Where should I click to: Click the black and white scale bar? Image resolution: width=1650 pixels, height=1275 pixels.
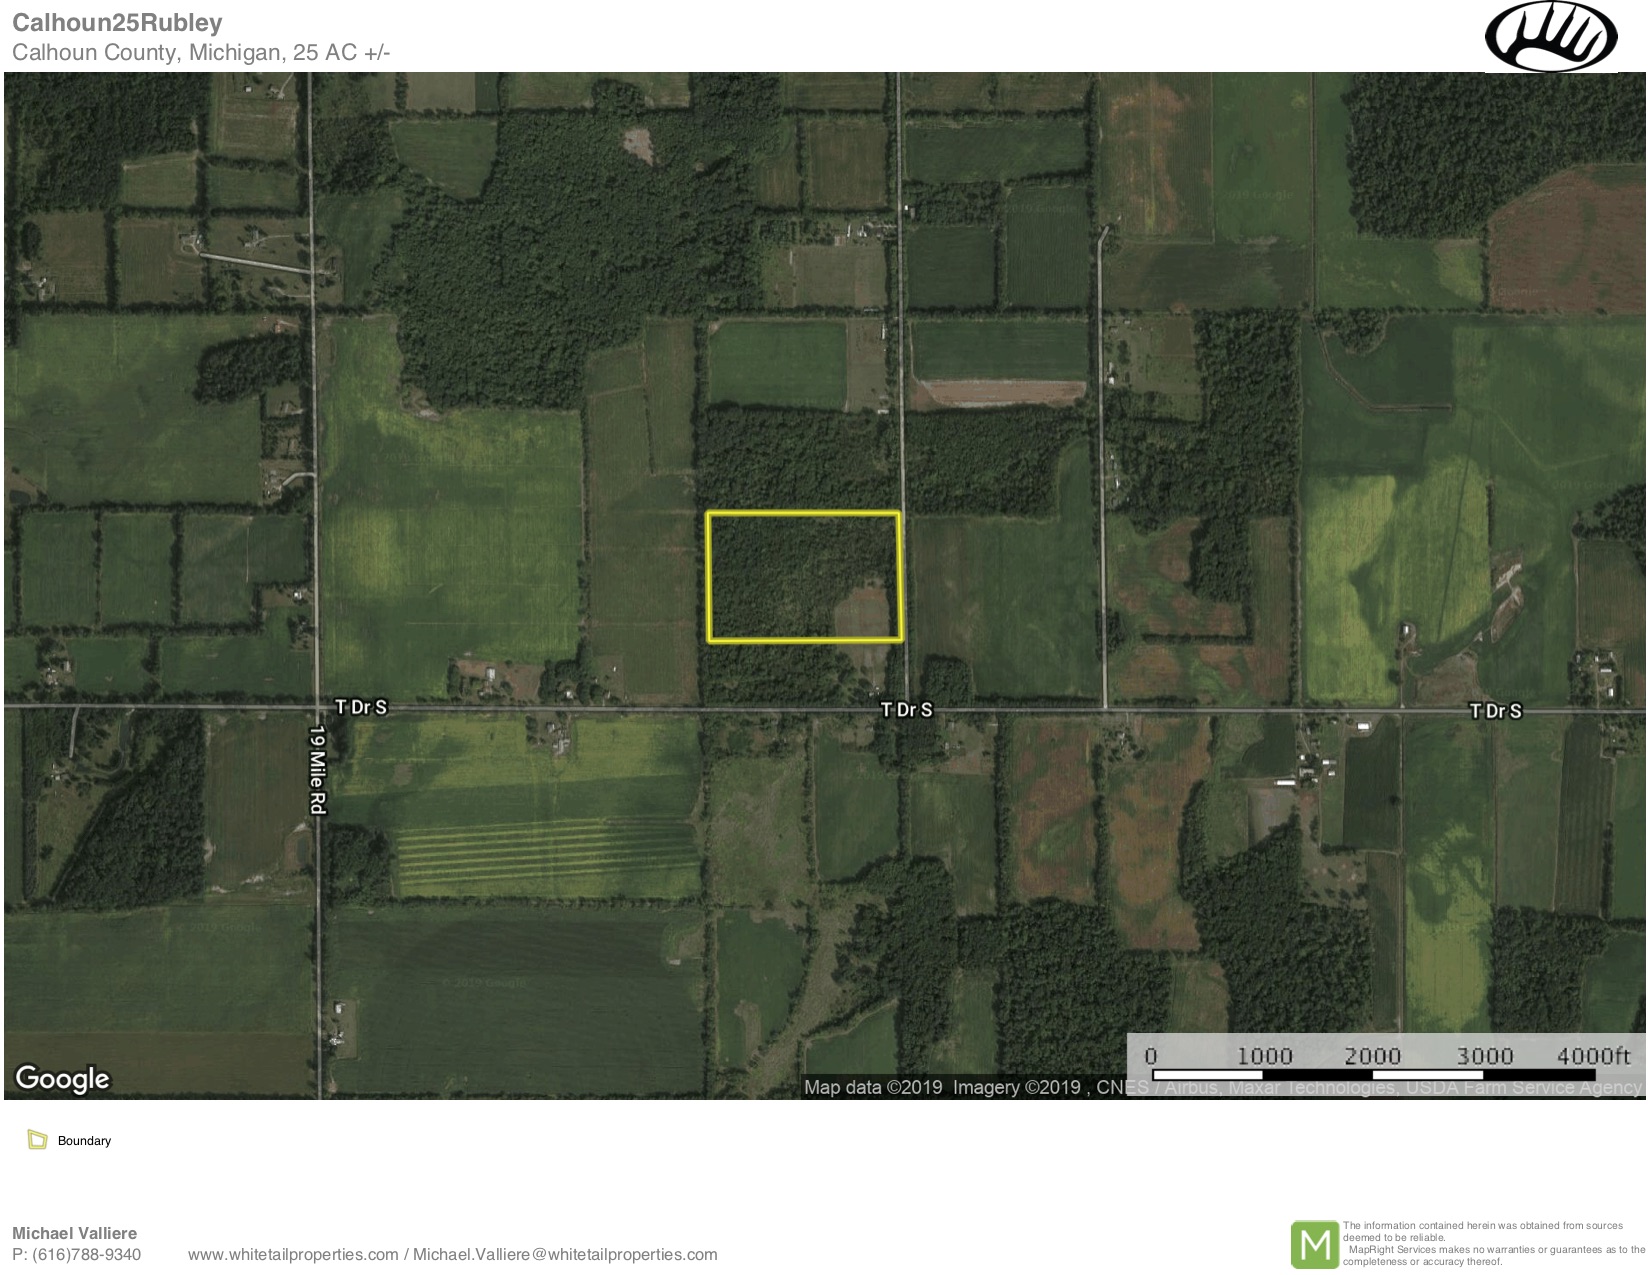pos(1372,1075)
